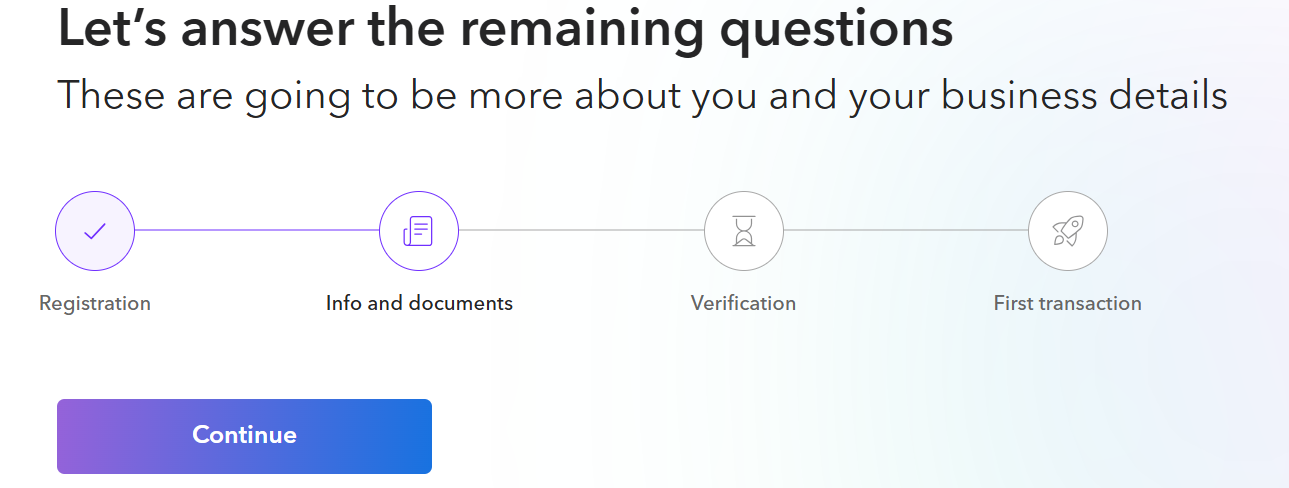Click the gray progress line before First transaction
The height and width of the screenshot is (488, 1289).
[x=905, y=230]
